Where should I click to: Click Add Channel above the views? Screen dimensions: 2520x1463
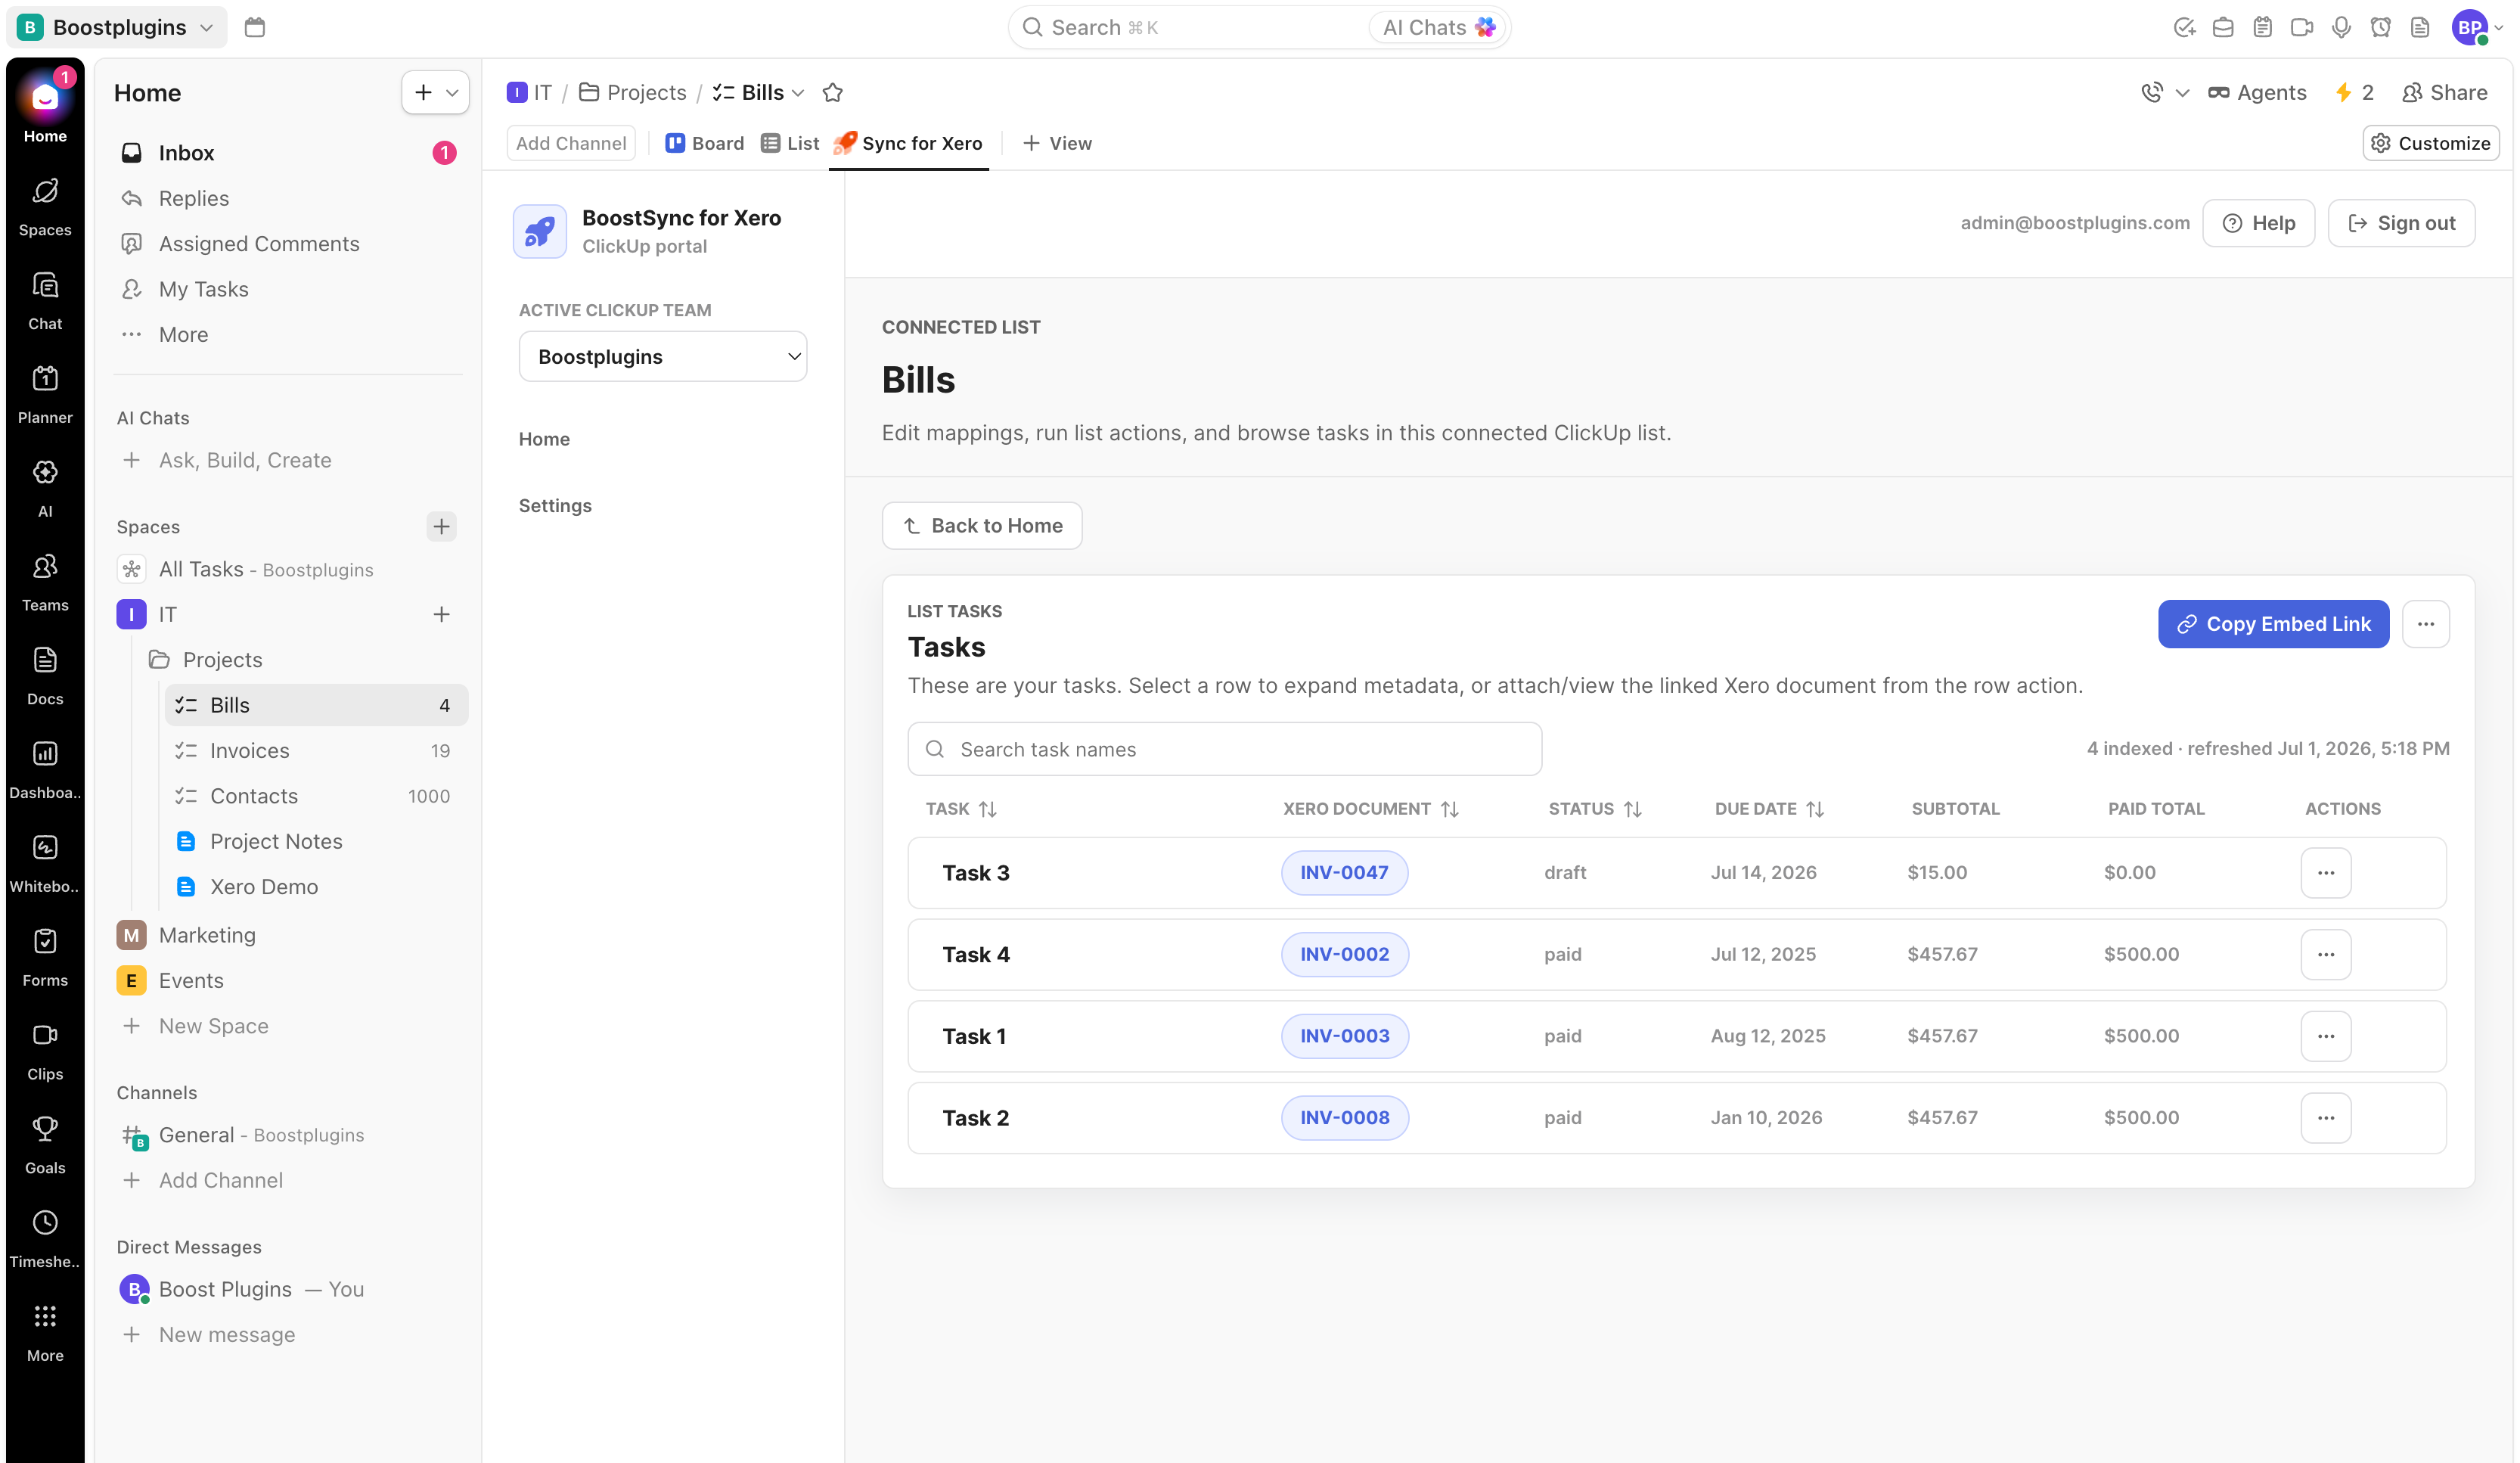[571, 143]
